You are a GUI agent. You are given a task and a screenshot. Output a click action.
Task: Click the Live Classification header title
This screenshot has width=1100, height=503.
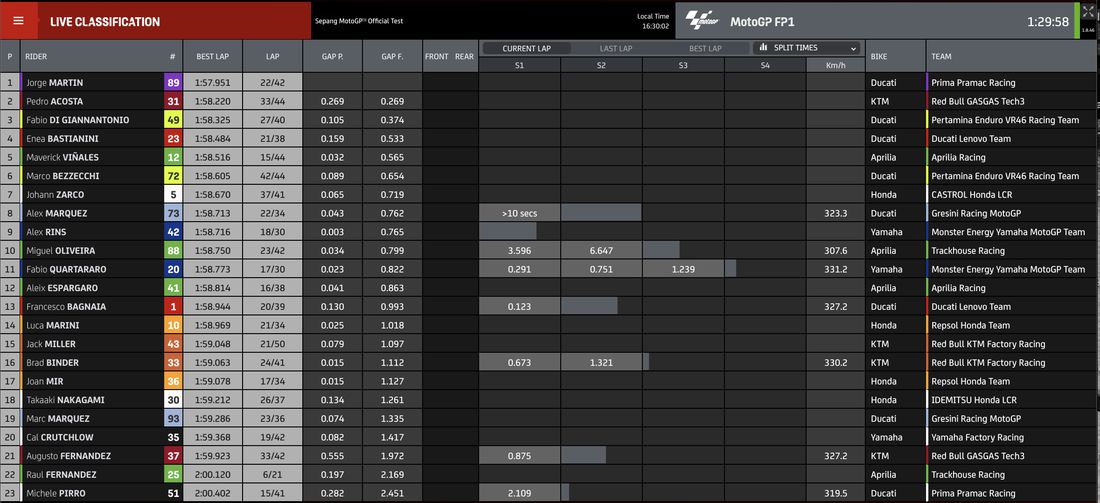click(x=105, y=22)
